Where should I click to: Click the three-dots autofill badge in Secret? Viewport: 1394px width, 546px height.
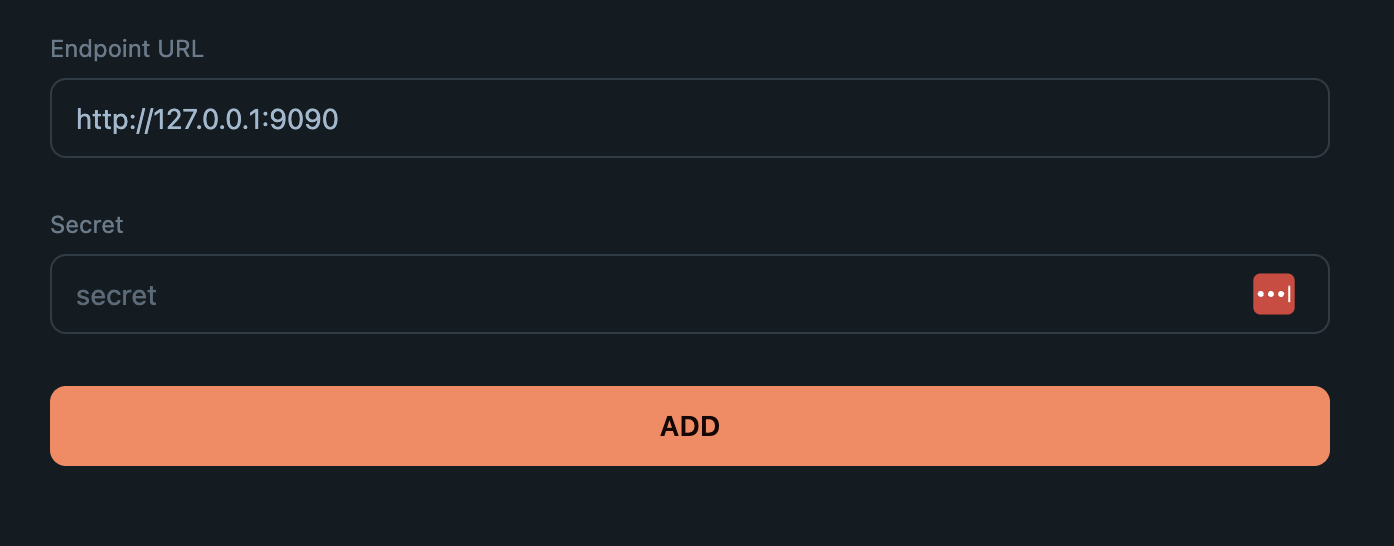(1273, 294)
